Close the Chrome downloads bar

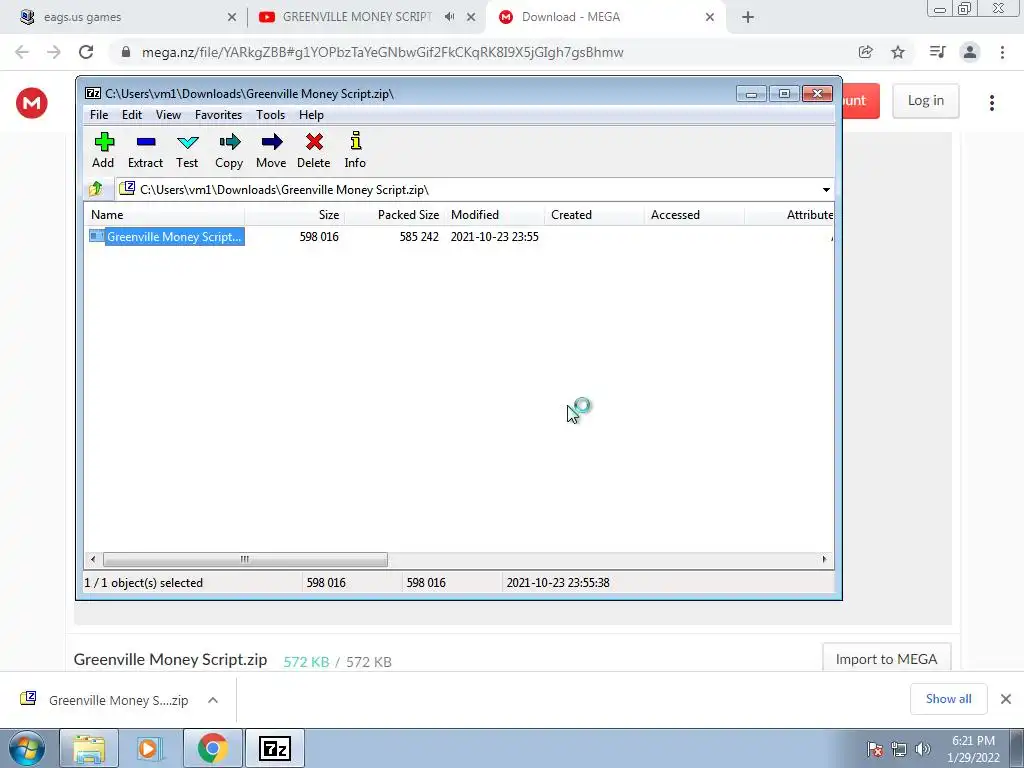point(1006,699)
